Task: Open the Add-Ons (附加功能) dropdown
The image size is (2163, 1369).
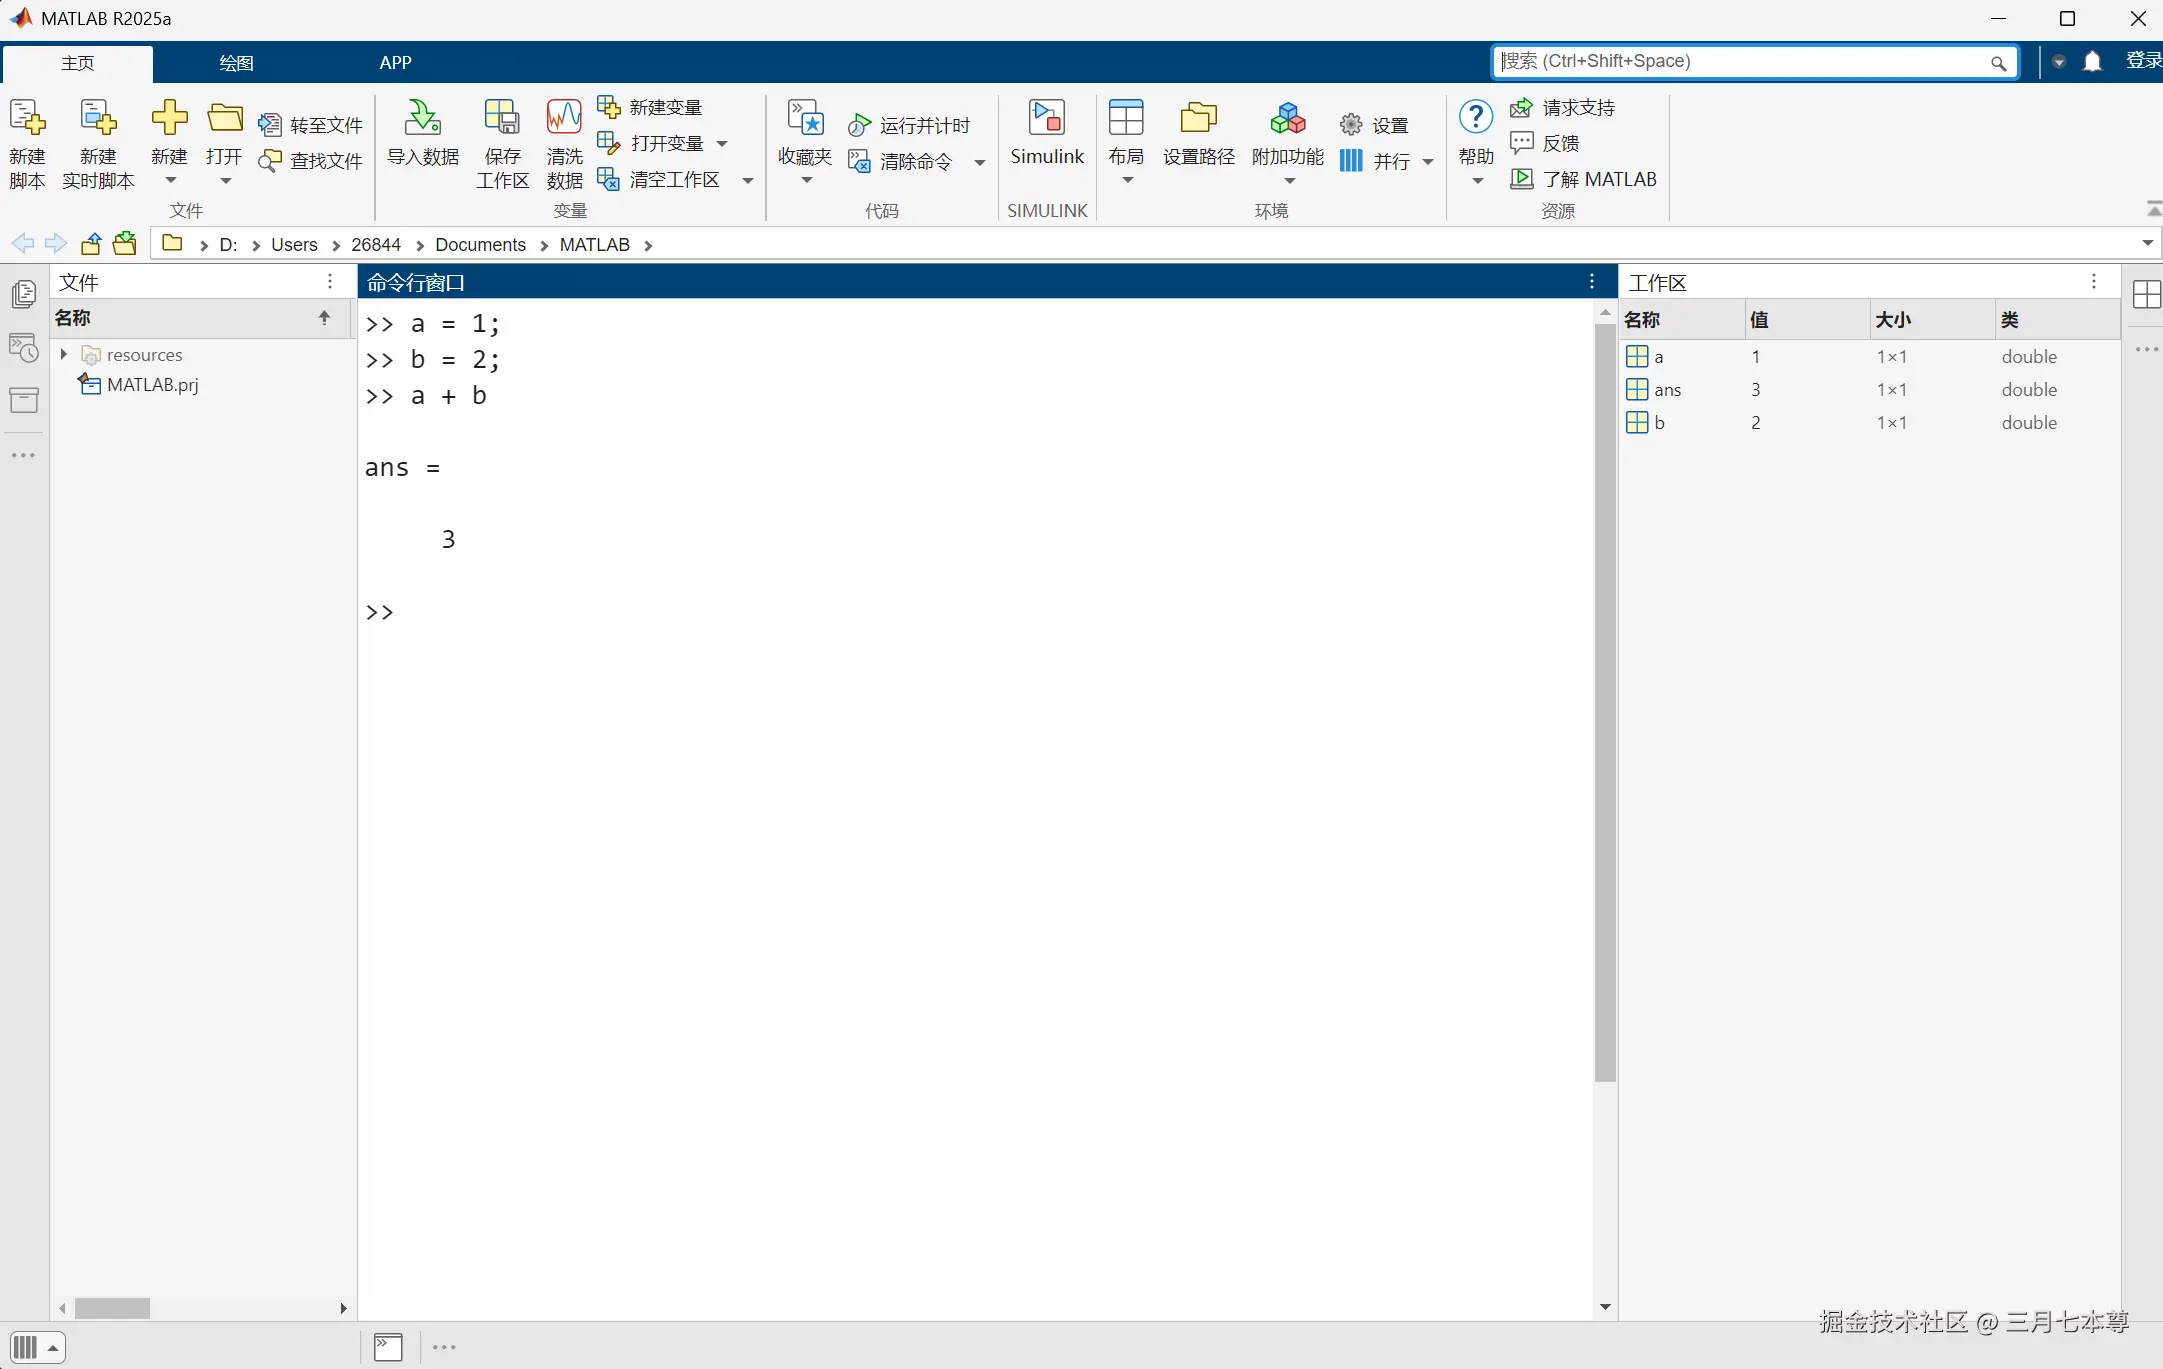Action: coord(1289,181)
